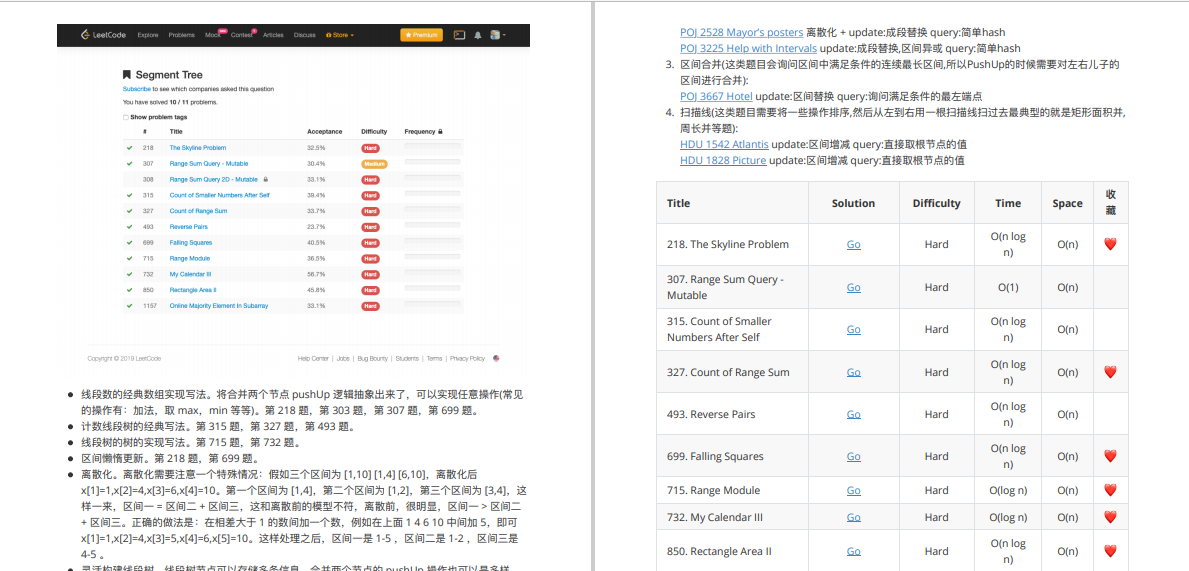Image resolution: width=1189 pixels, height=571 pixels.
Task: Click the frequency bar for The Skyline Problem
Action: [x=432, y=146]
